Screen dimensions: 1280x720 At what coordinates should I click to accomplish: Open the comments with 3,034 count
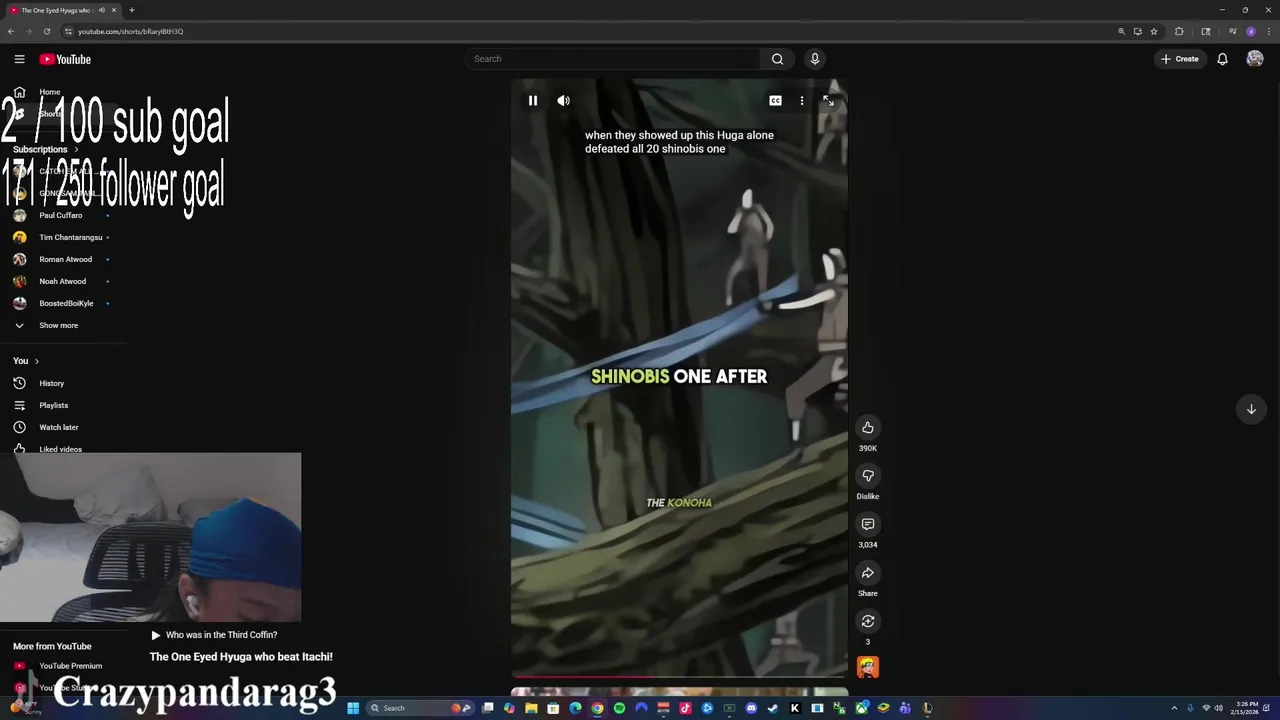tap(868, 524)
